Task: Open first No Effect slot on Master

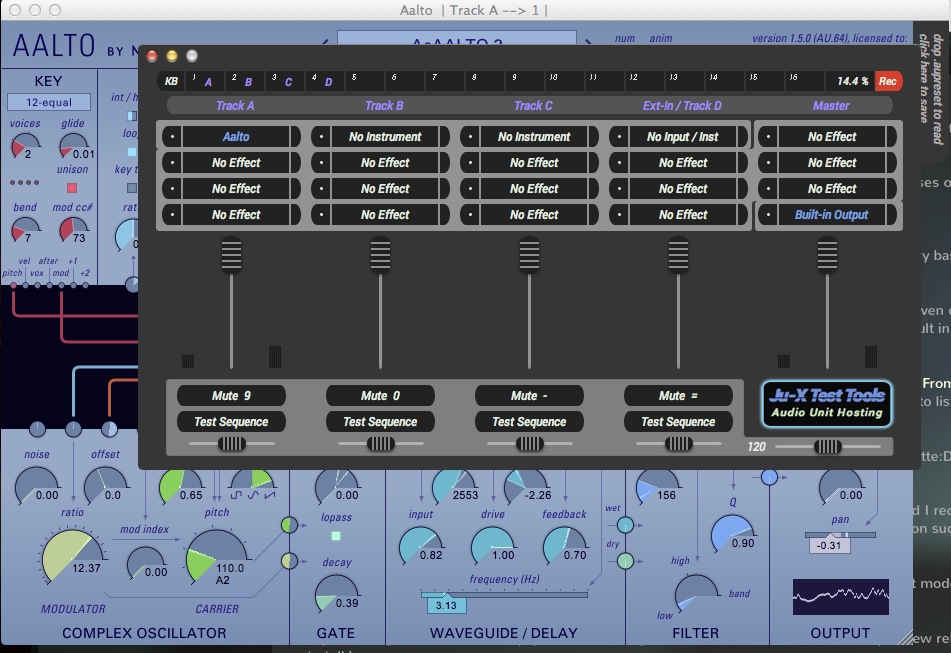Action: pos(832,136)
